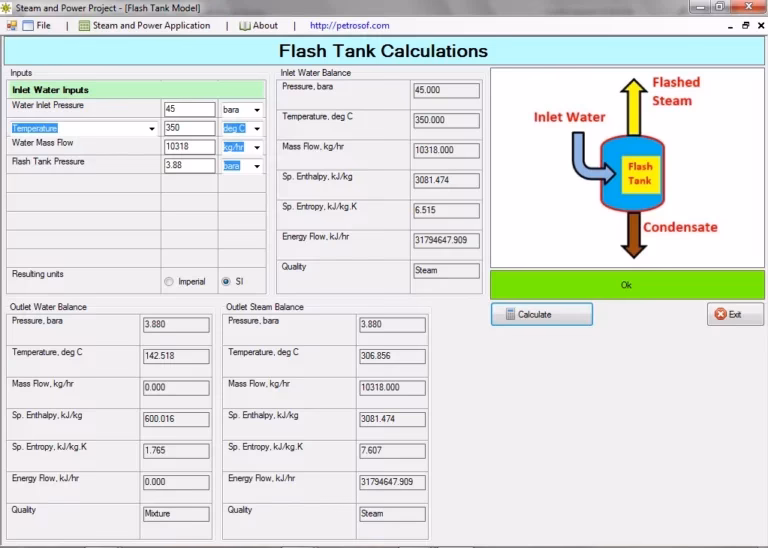This screenshot has height=548, width=768.
Task: Click inlet Mass Flow value 10318.000
Action: 446,150
